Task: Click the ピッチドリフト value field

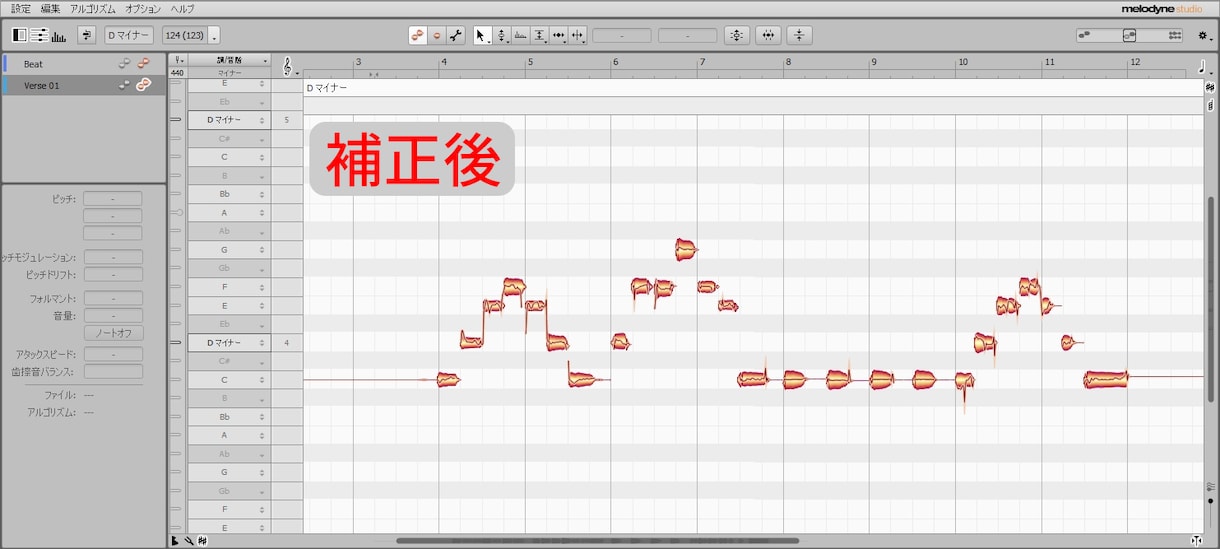Action: [x=113, y=274]
